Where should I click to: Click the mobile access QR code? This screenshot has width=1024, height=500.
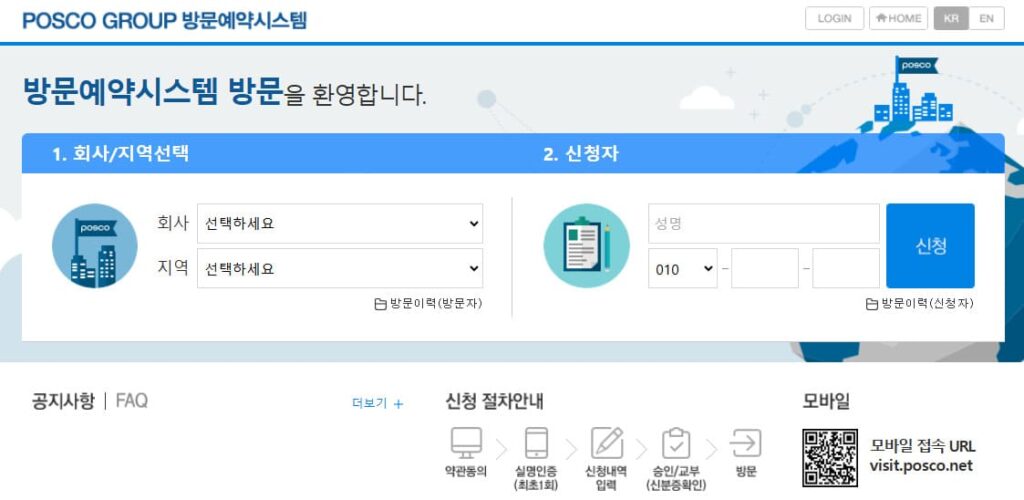[829, 457]
